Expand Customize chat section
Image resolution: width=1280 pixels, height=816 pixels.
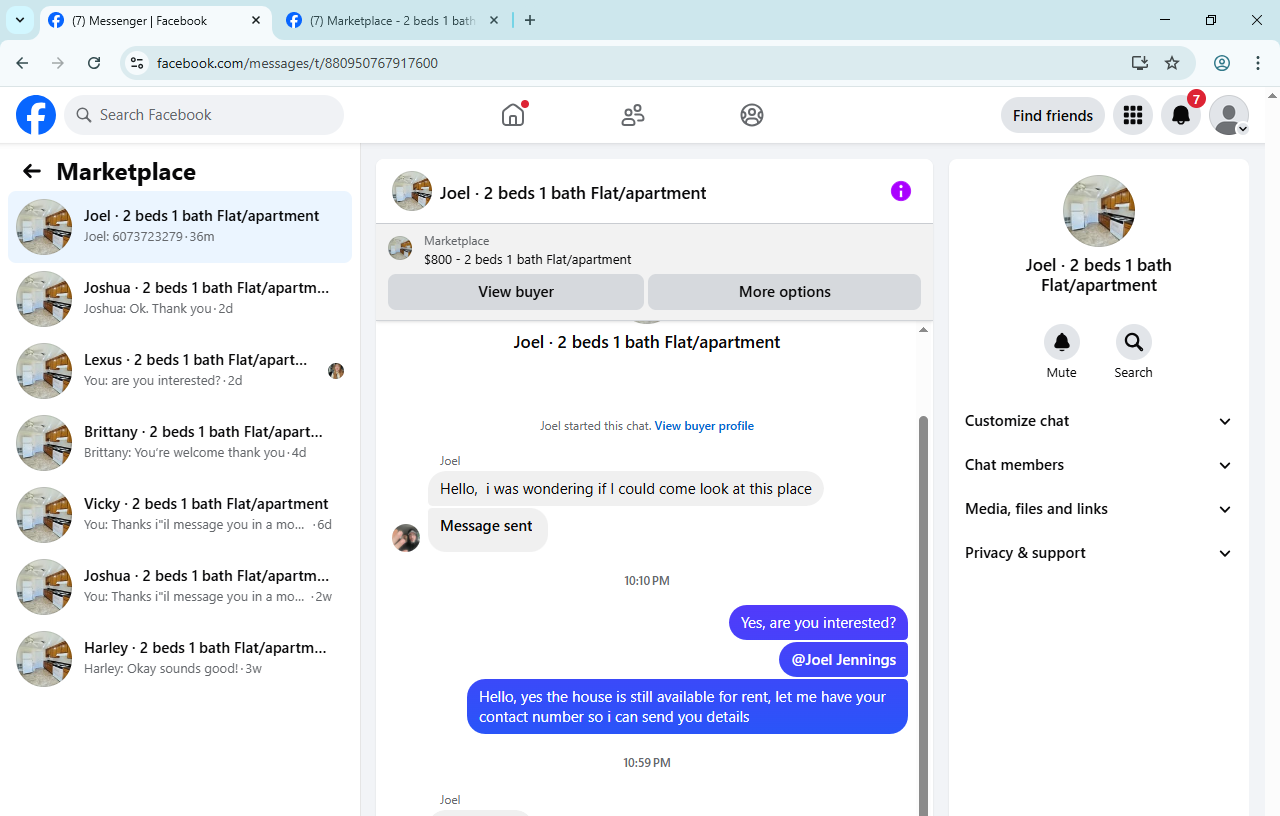[1098, 421]
